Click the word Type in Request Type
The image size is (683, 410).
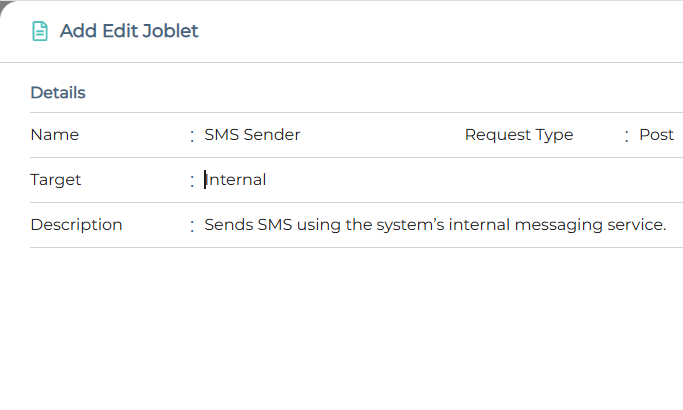554,135
